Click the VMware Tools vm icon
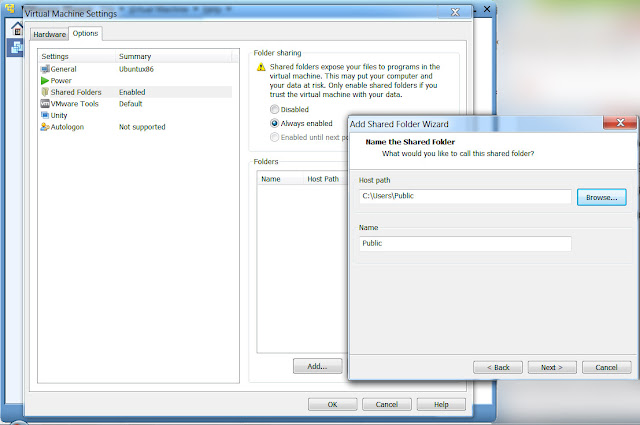Image resolution: width=640 pixels, height=425 pixels. pos(45,104)
